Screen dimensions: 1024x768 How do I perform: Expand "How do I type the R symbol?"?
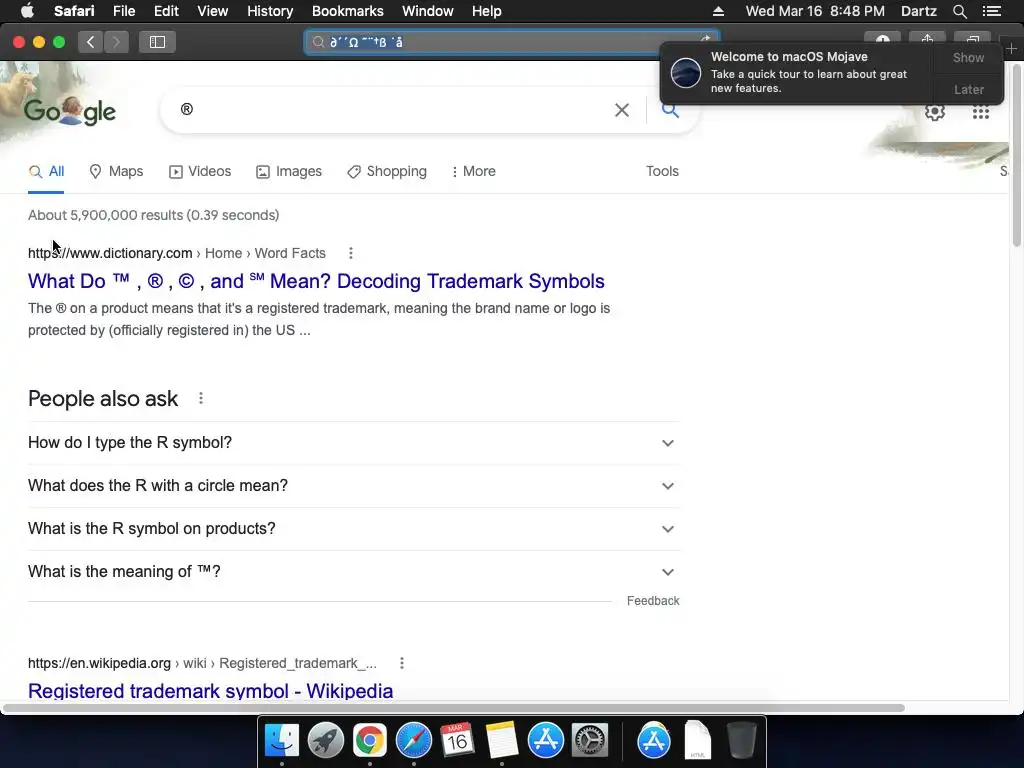point(354,443)
